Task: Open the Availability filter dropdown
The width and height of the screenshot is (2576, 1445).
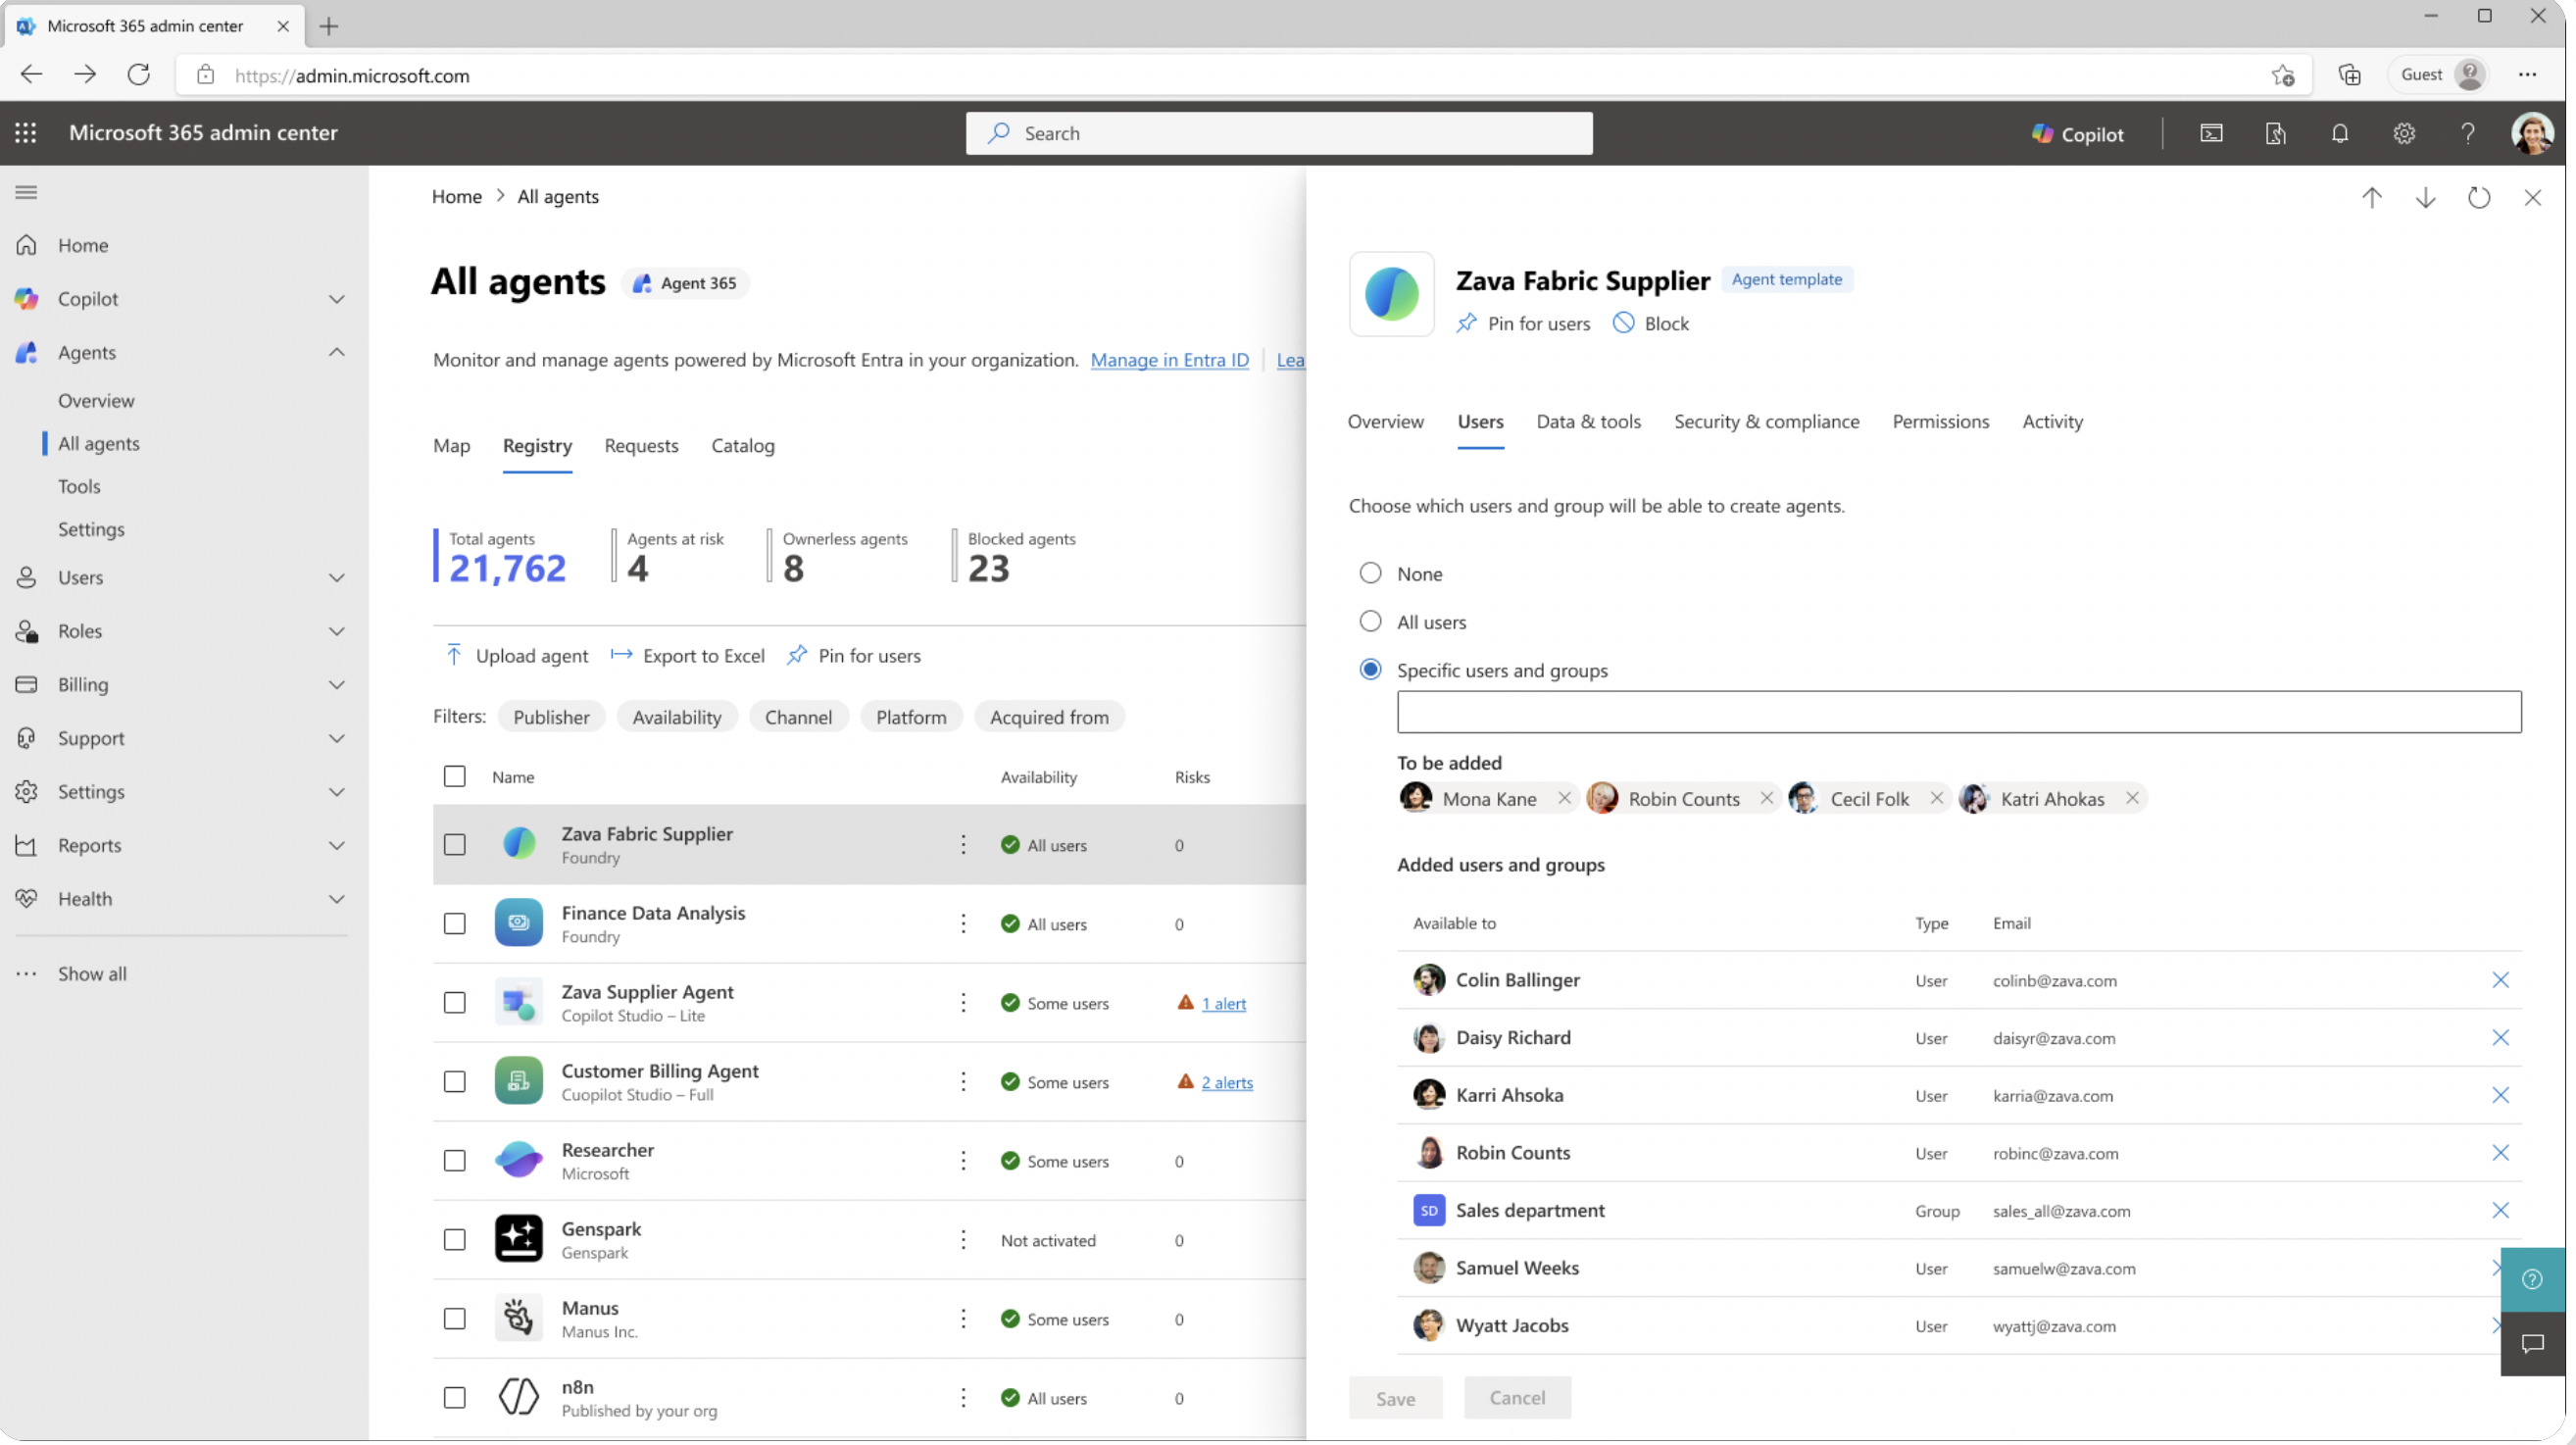Action: pos(677,718)
